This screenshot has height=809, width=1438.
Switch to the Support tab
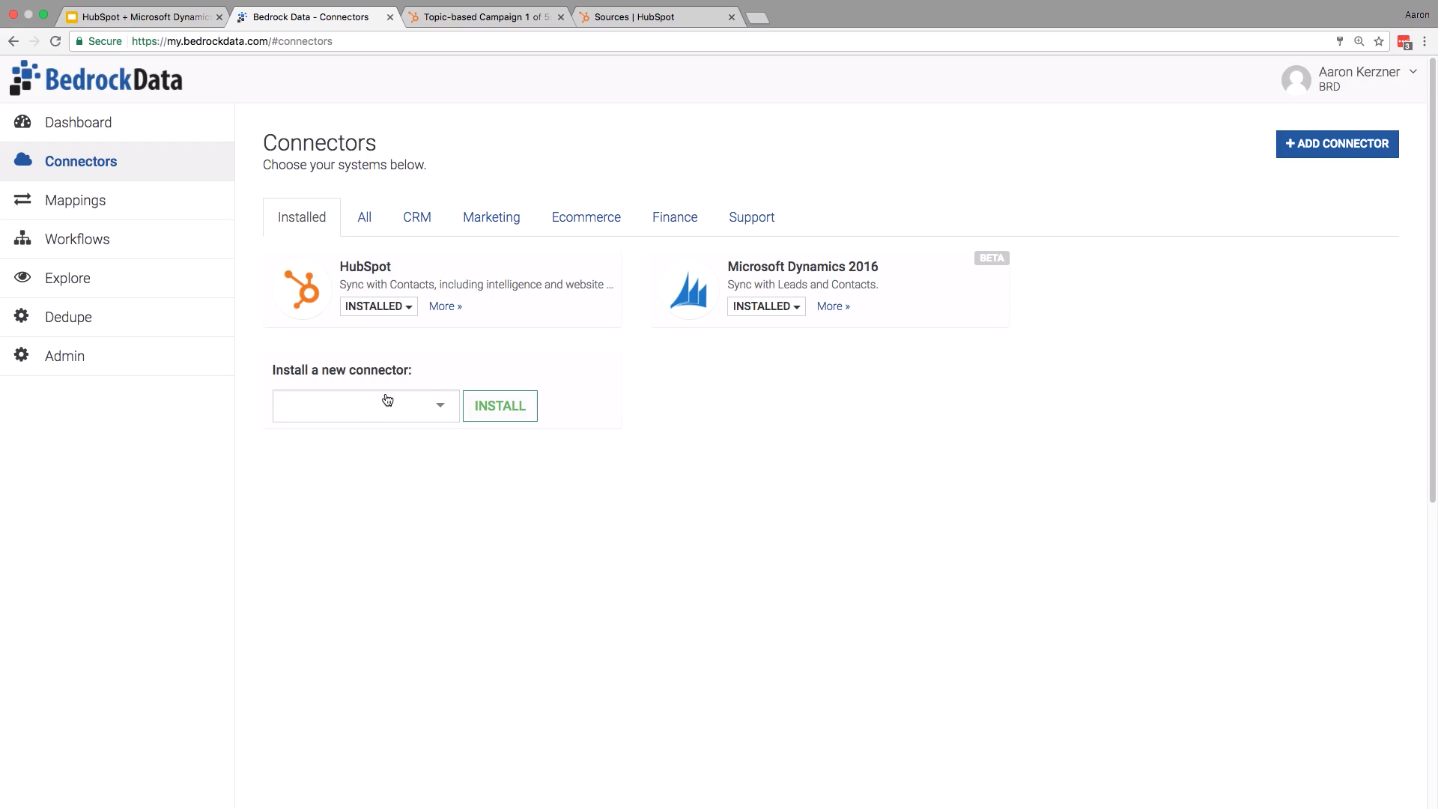(x=752, y=217)
